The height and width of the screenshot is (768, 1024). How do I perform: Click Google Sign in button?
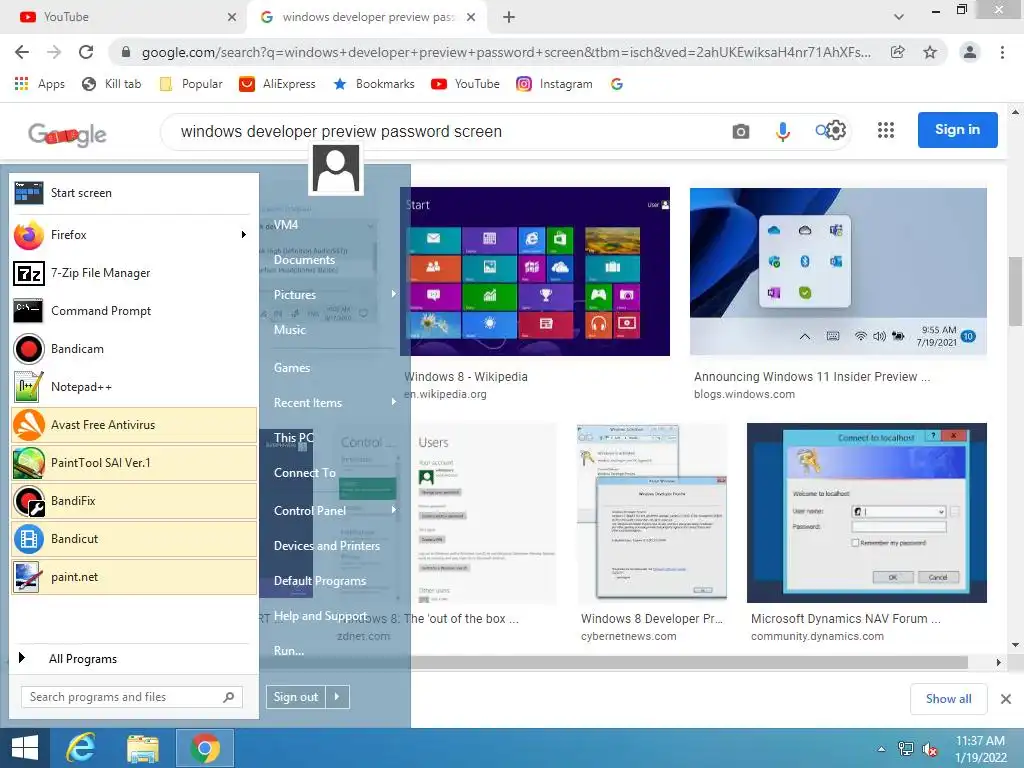point(957,129)
